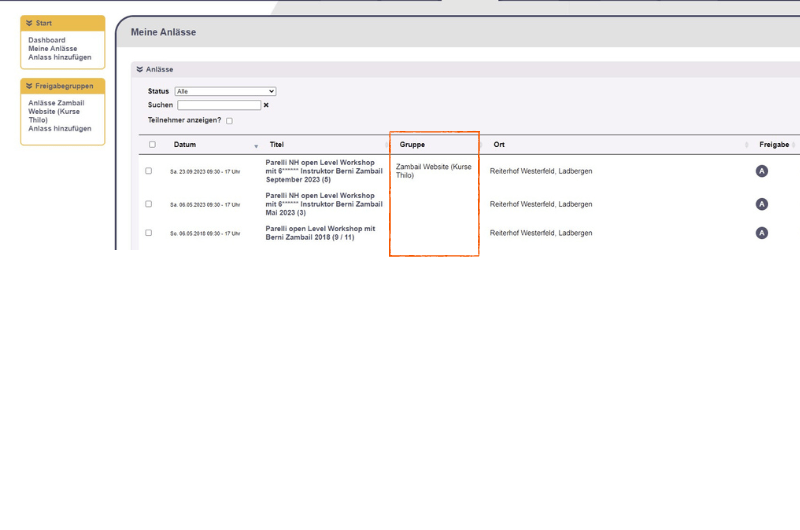Screen dimensions: 800x530
Task: Click the Freigabe badge for September 2023 workshop
Action: tap(762, 171)
